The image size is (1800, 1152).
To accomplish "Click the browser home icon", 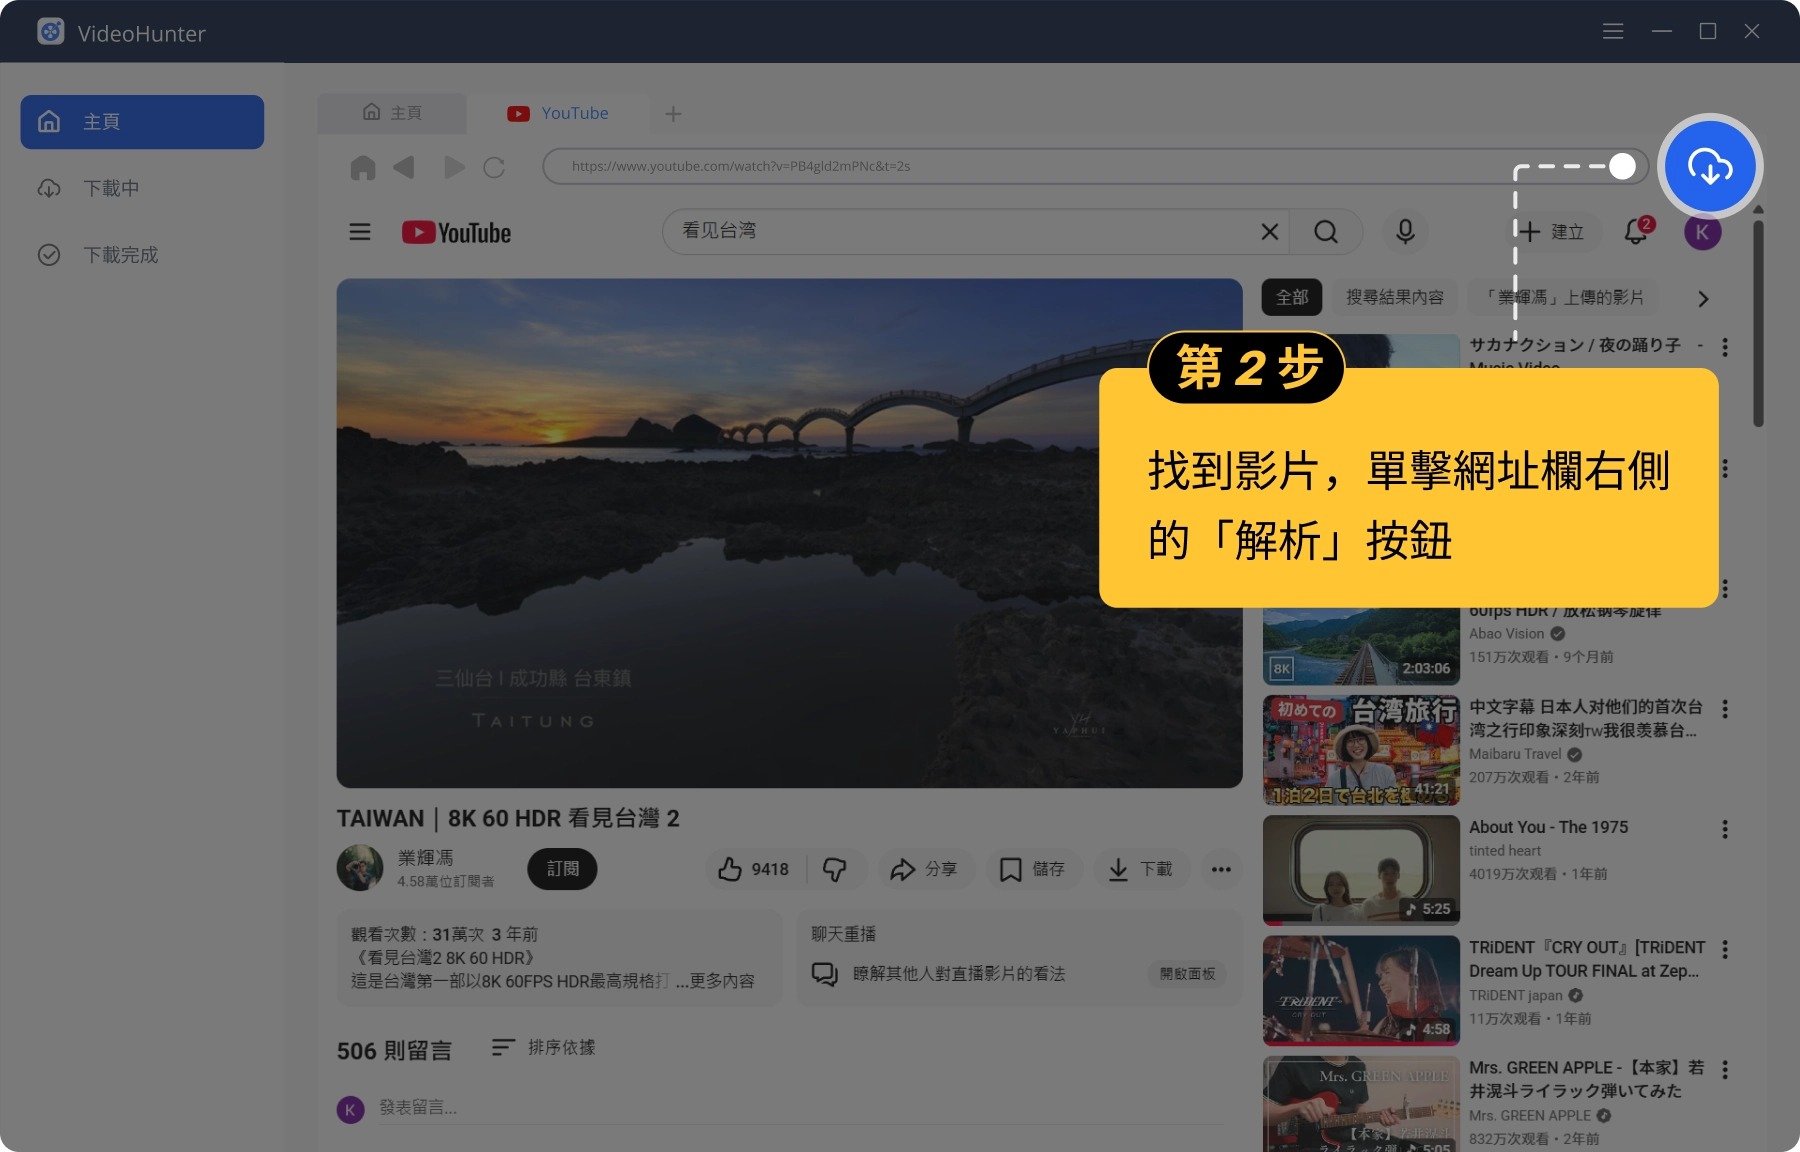I will click(363, 167).
